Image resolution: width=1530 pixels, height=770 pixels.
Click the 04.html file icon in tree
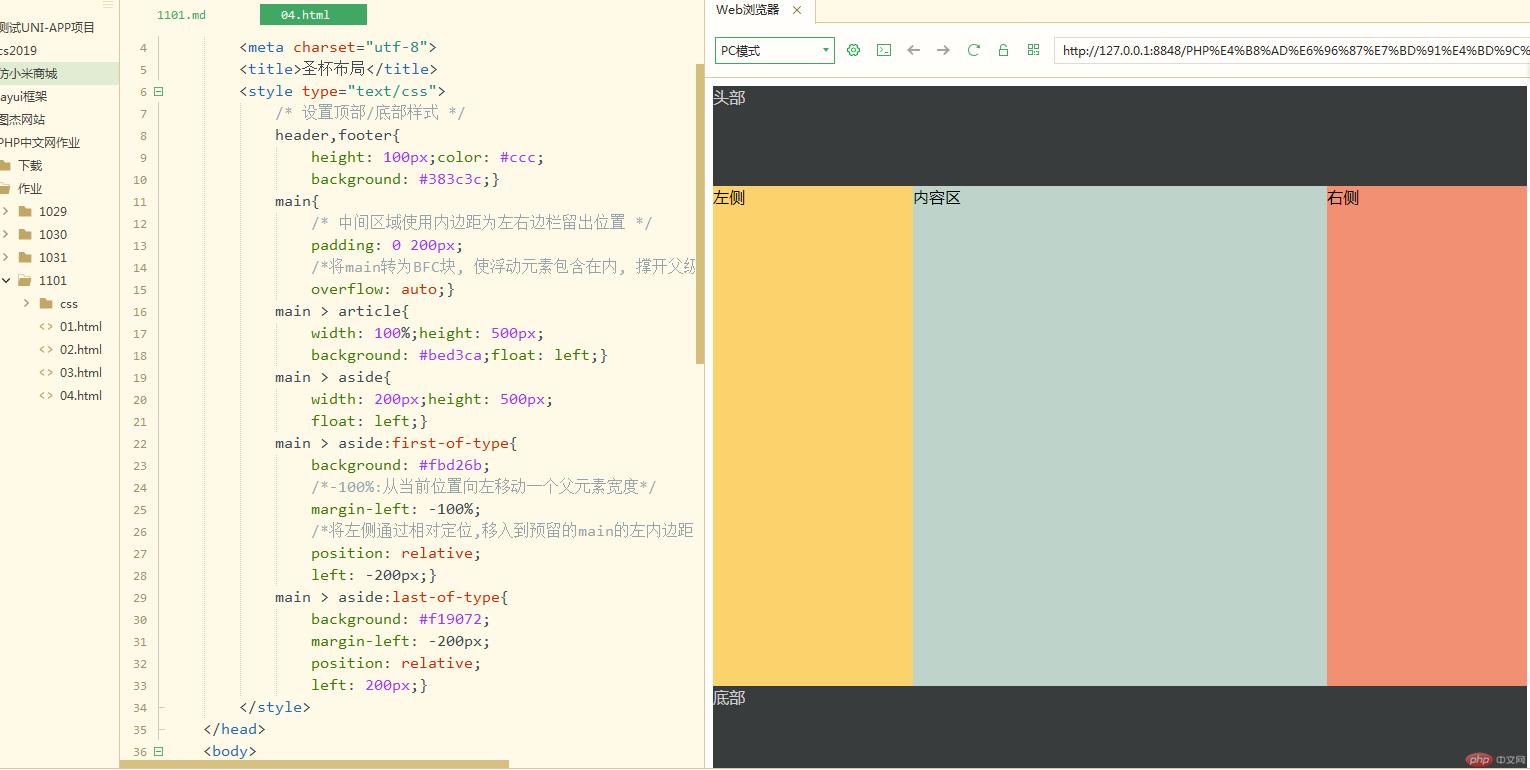coord(46,396)
